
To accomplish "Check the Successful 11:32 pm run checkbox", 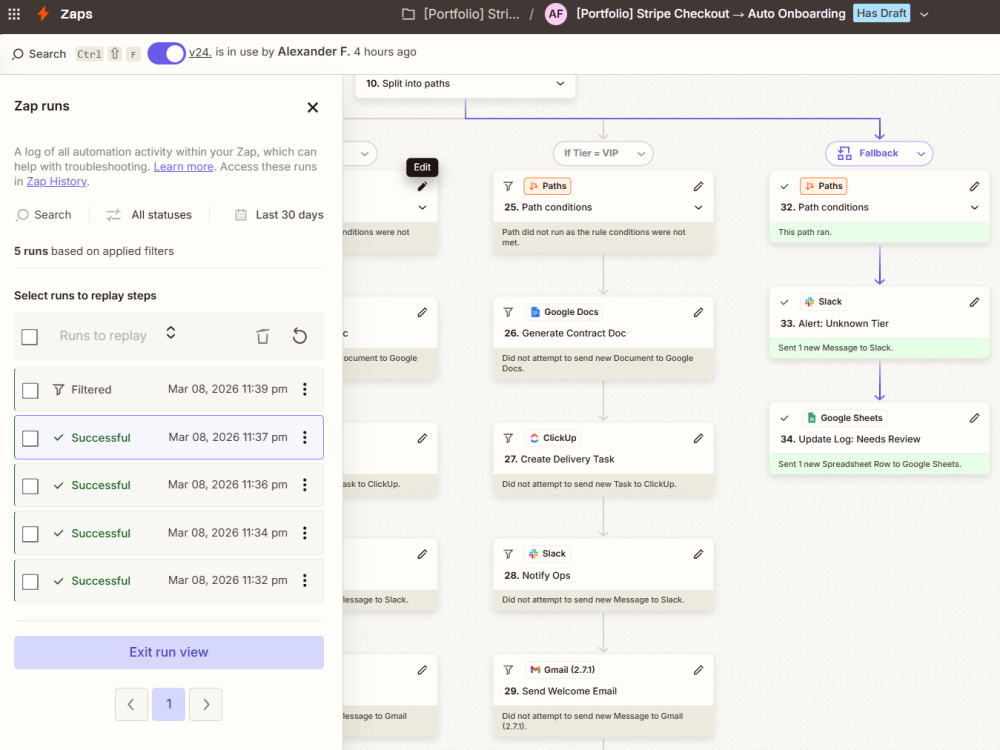I will (x=30, y=582).
